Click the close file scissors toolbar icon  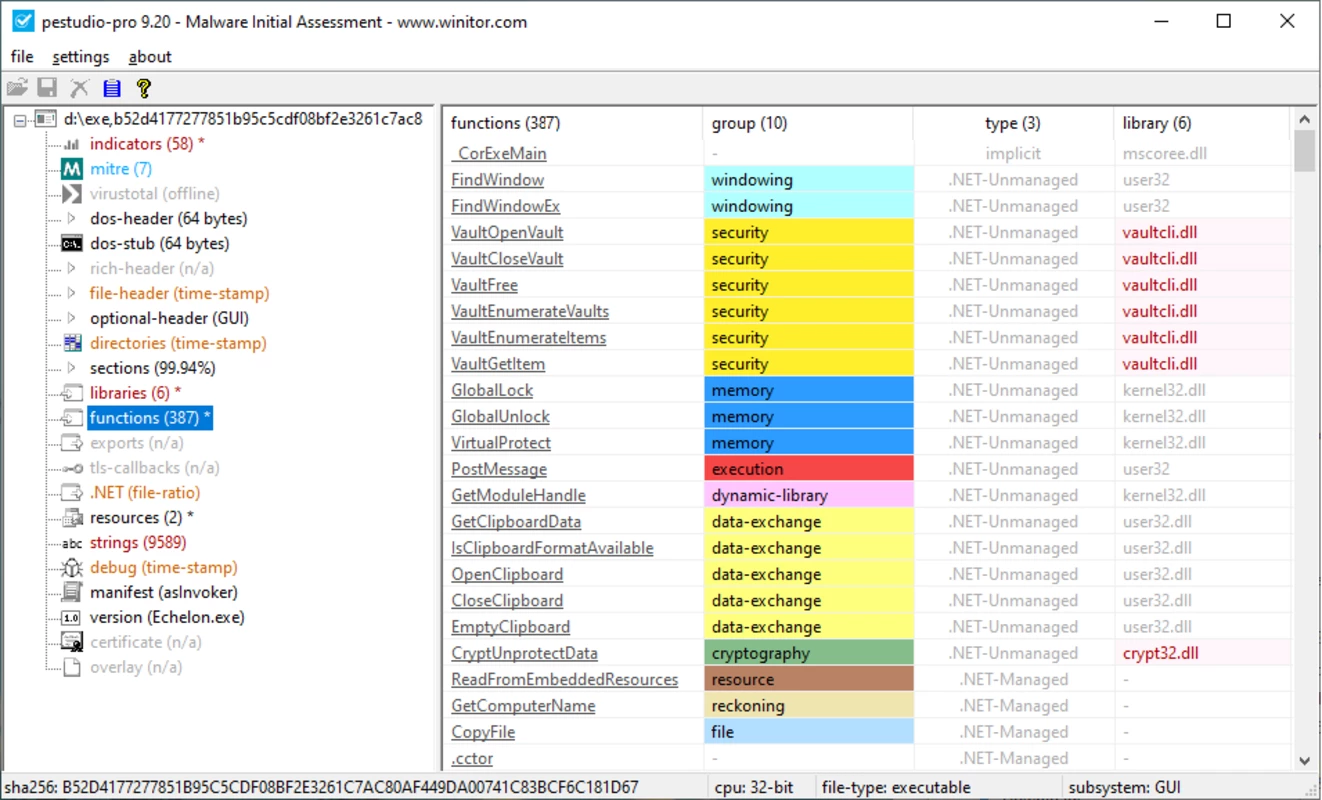pyautogui.click(x=80, y=88)
